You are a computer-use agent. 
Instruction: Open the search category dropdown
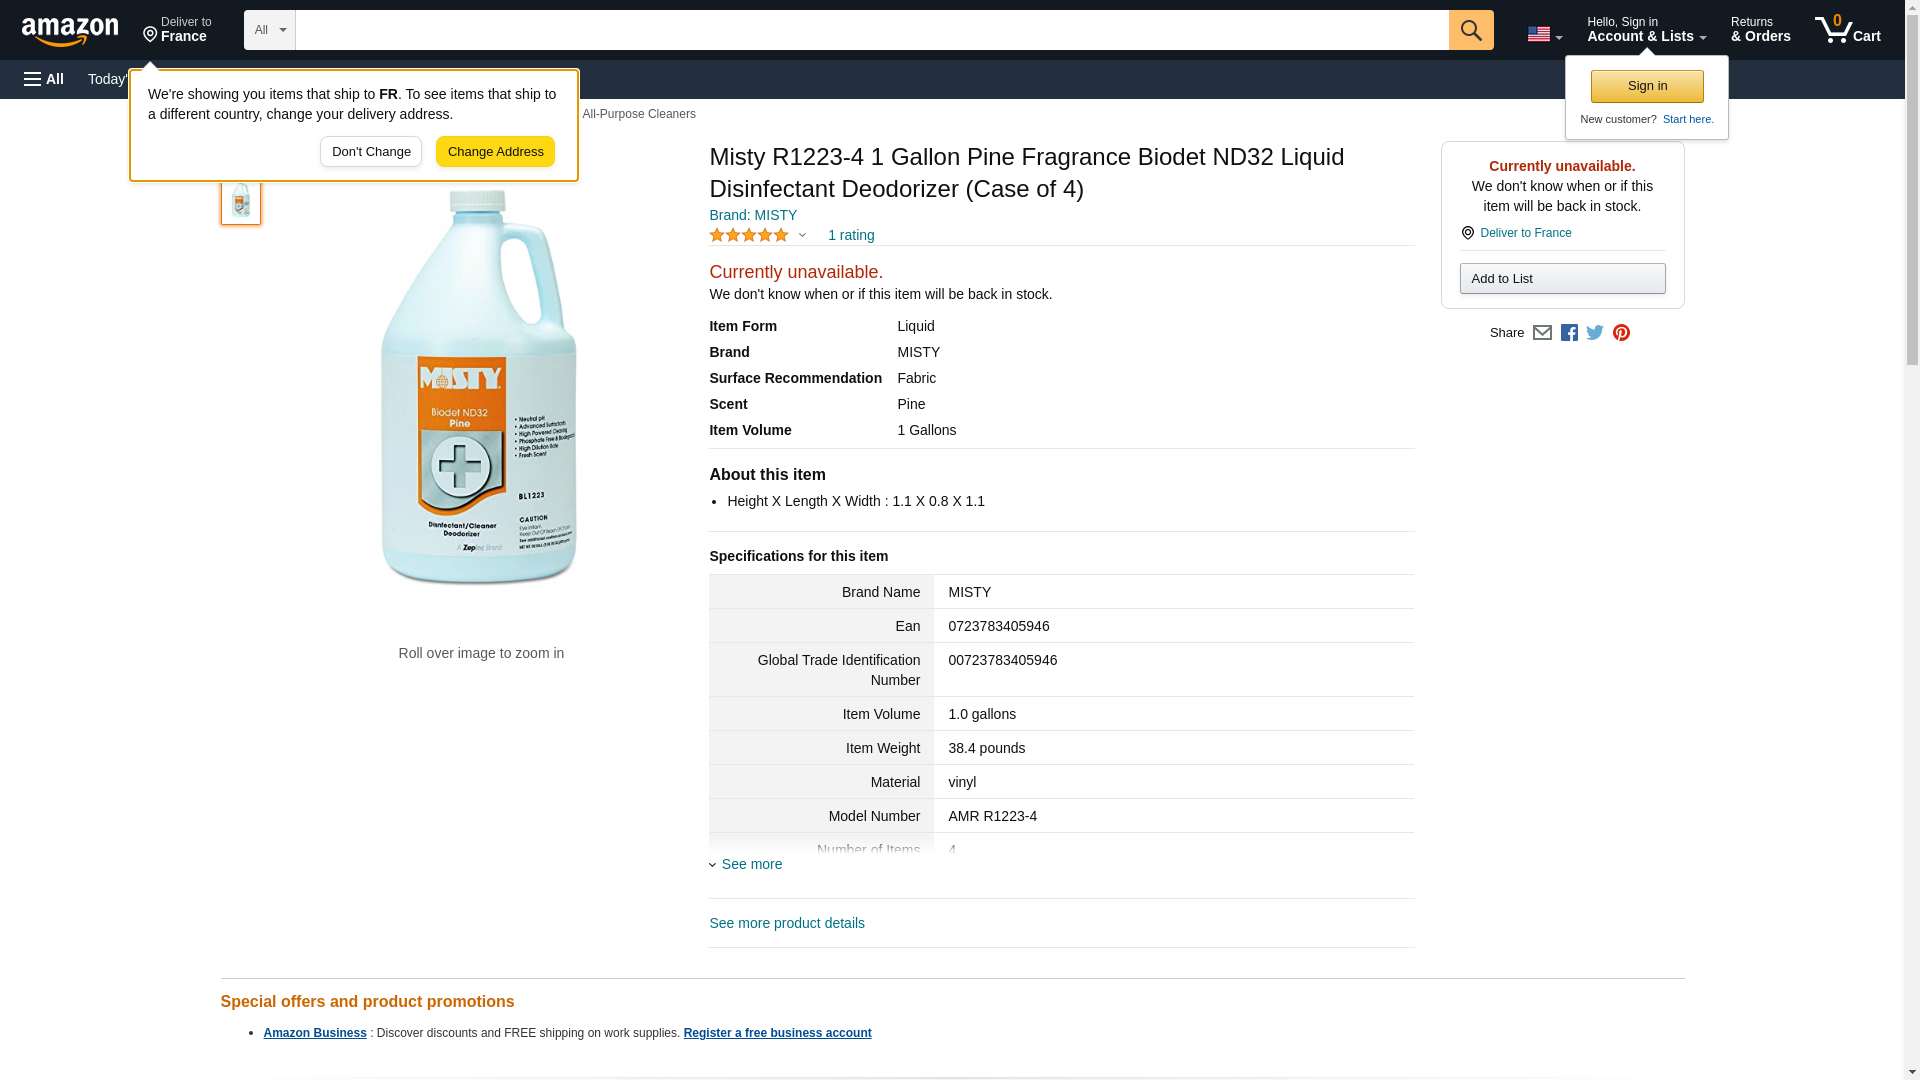point(269,30)
